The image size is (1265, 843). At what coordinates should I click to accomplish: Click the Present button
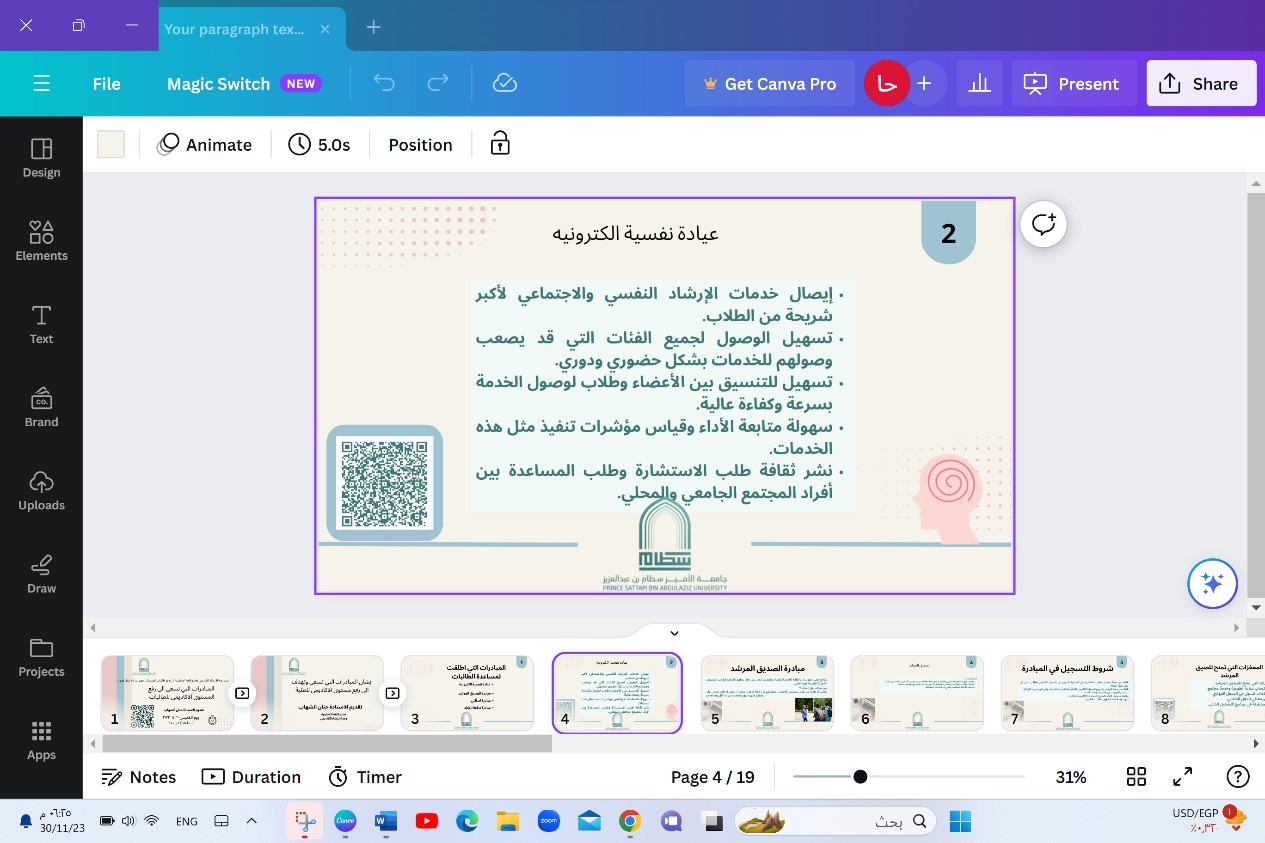click(1072, 84)
